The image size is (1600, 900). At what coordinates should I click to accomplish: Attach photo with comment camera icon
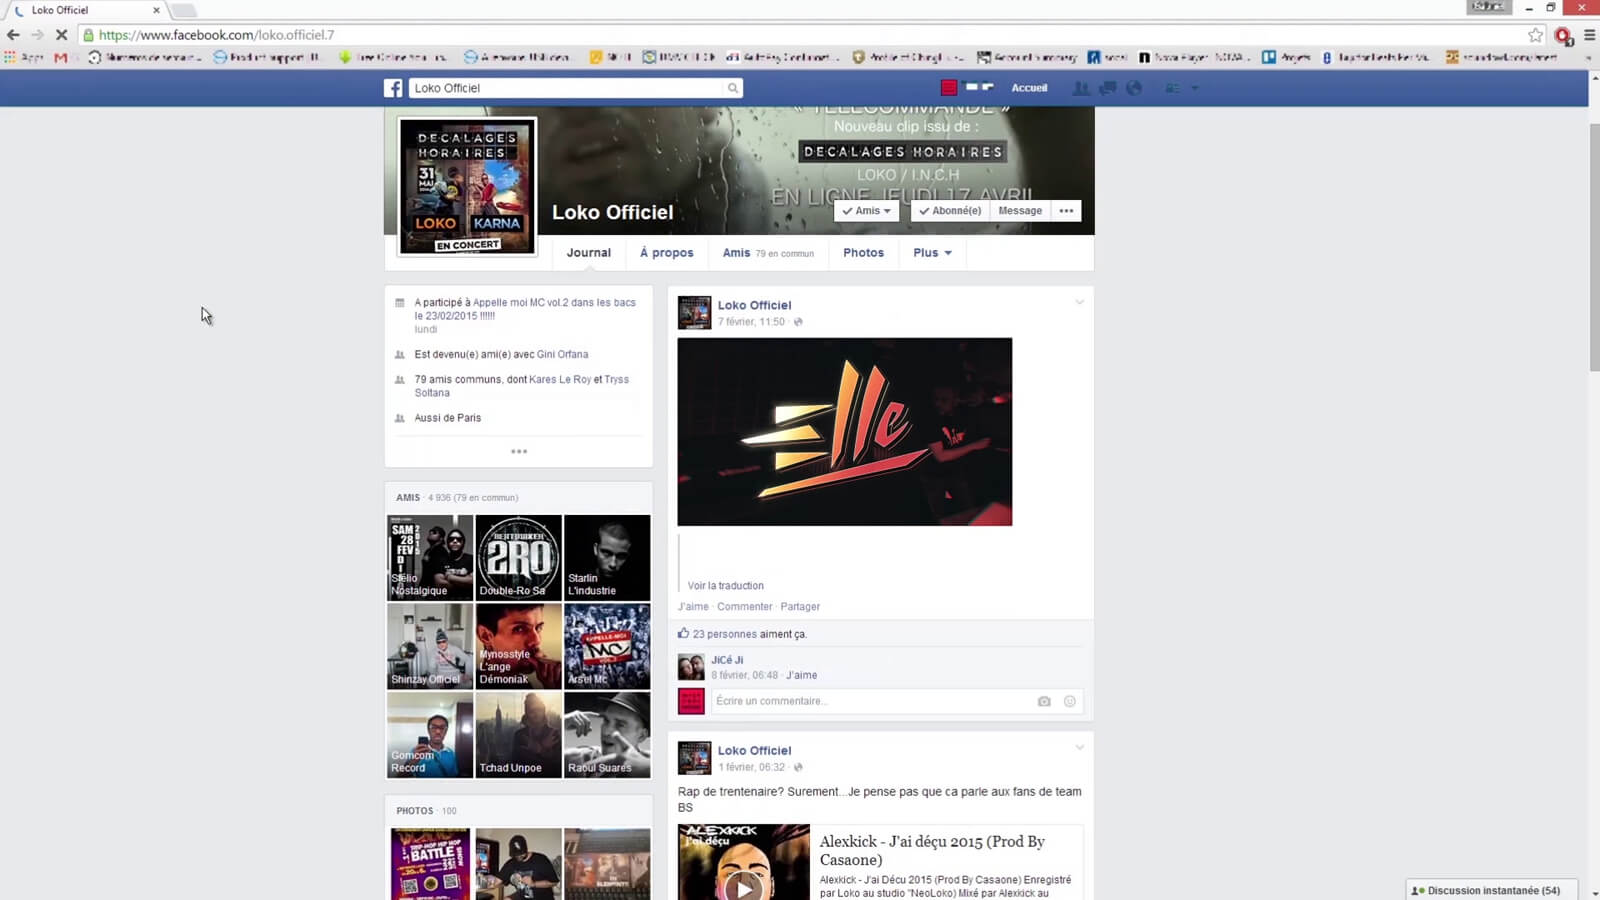point(1044,702)
